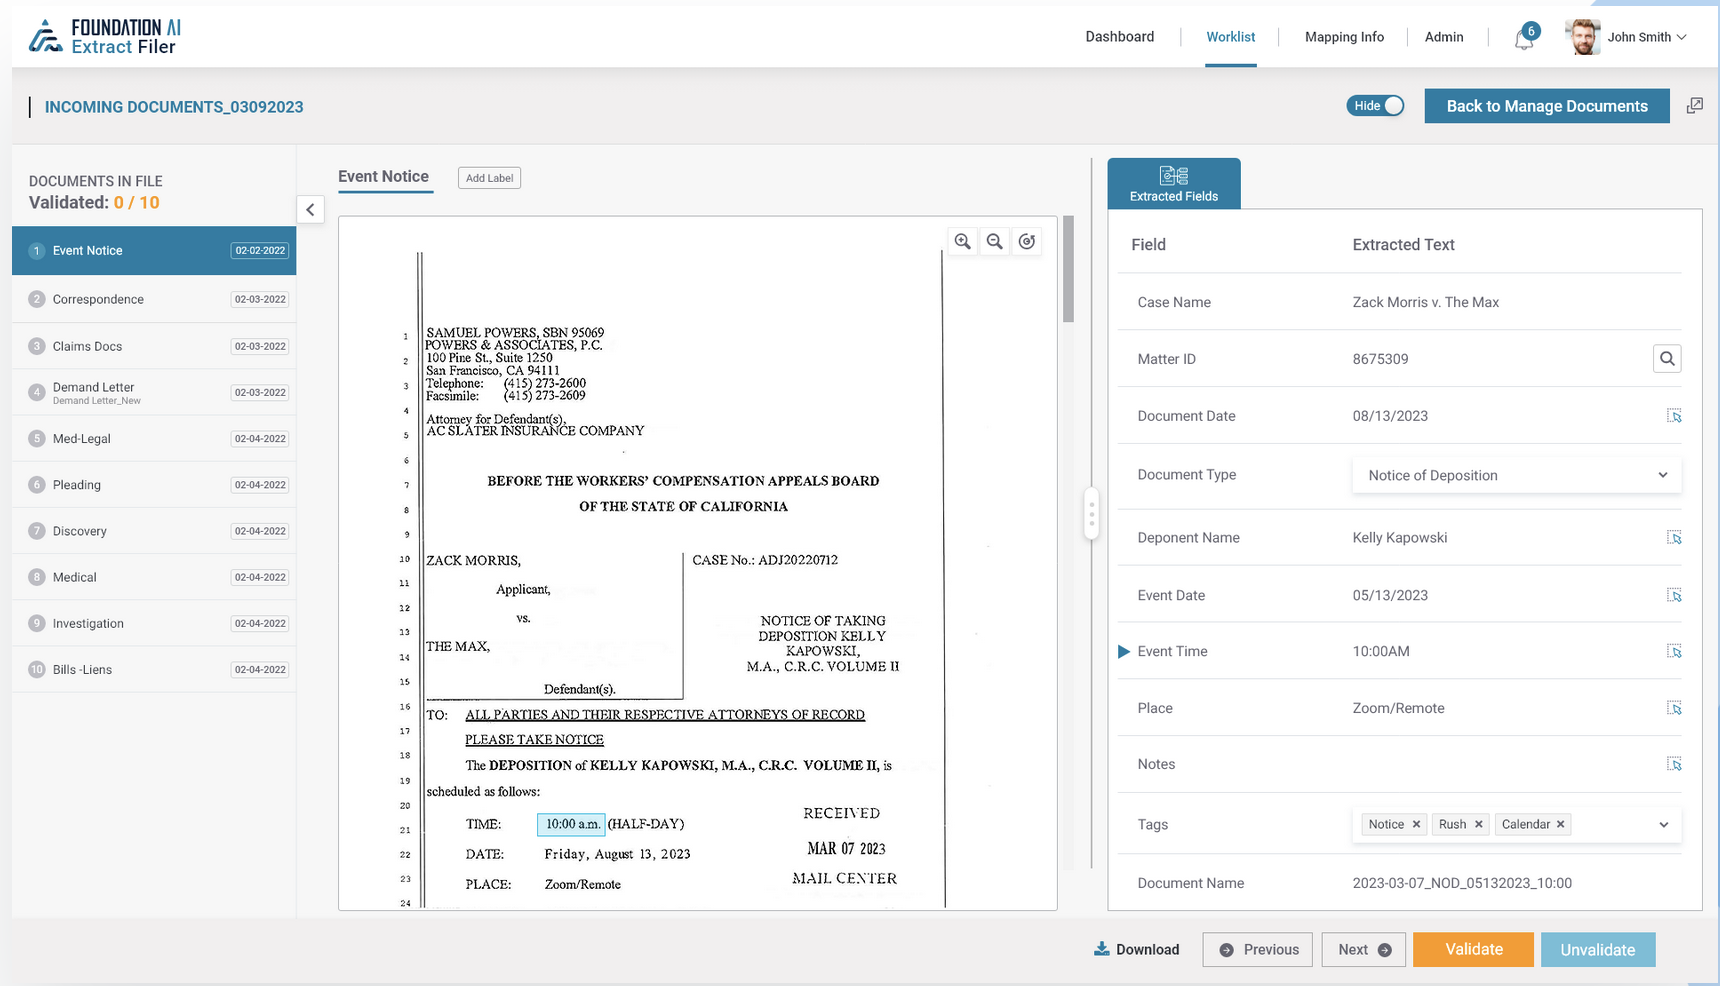Screen dimensions: 1720x986
Task: Zoom into the document preview
Action: tap(962, 241)
